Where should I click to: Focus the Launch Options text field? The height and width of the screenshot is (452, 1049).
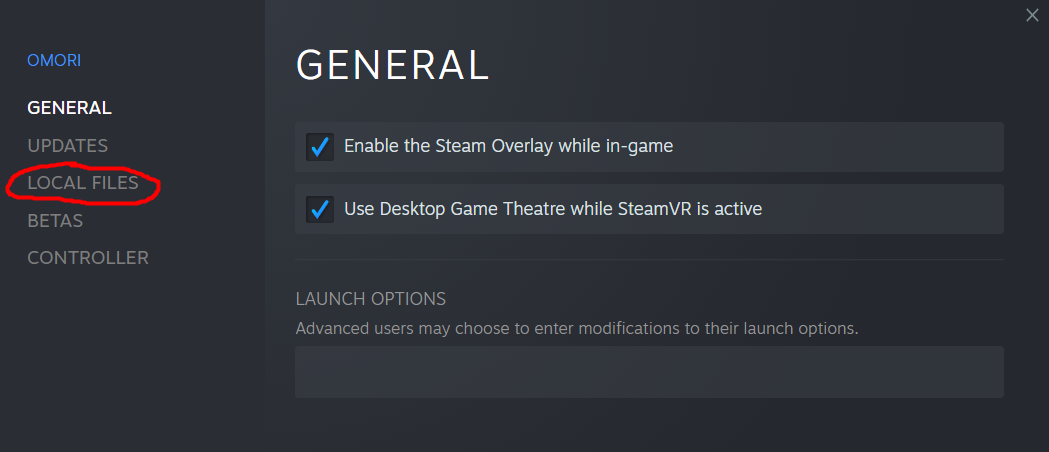click(x=649, y=372)
